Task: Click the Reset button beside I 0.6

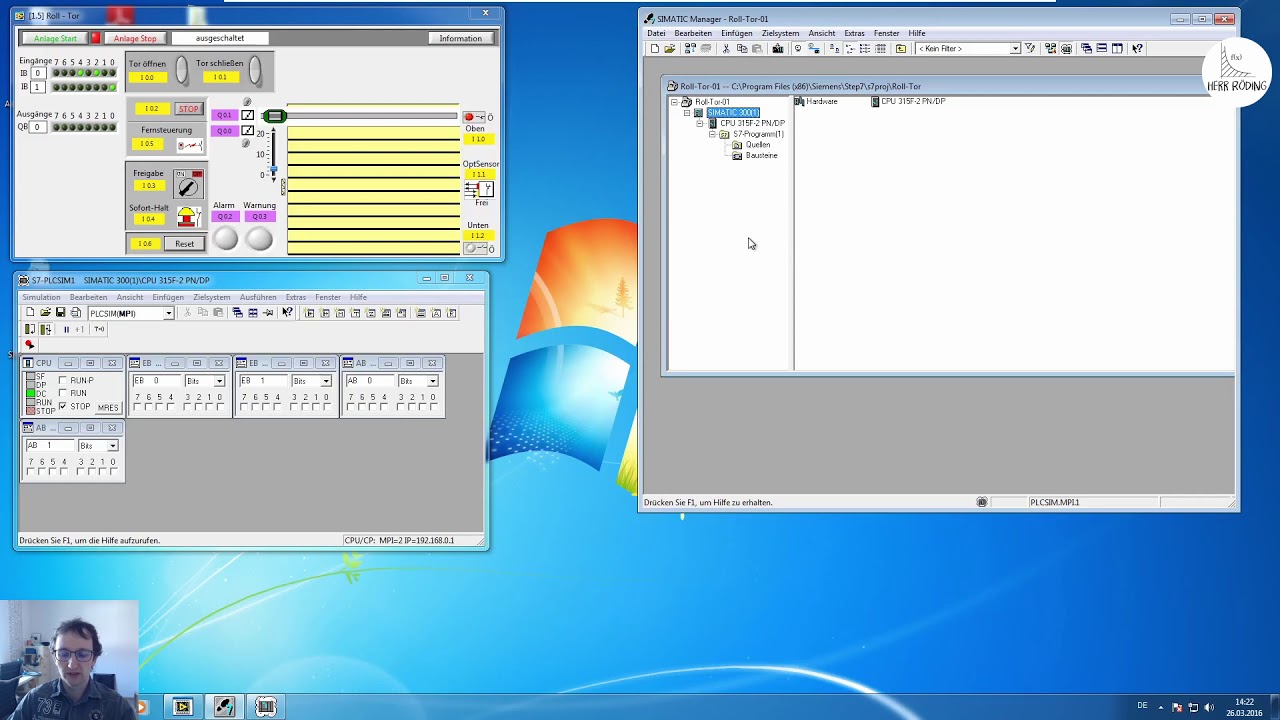Action: (x=184, y=243)
